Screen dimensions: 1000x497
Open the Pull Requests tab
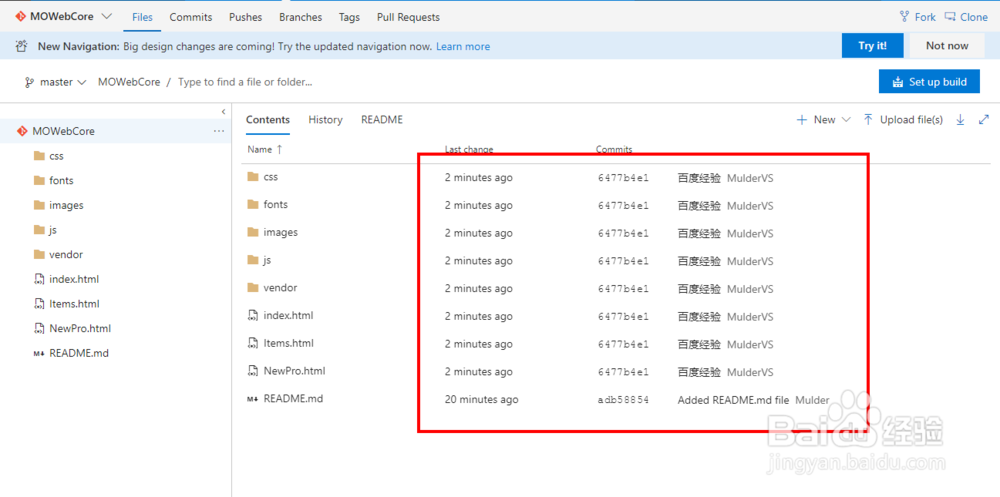coord(408,17)
